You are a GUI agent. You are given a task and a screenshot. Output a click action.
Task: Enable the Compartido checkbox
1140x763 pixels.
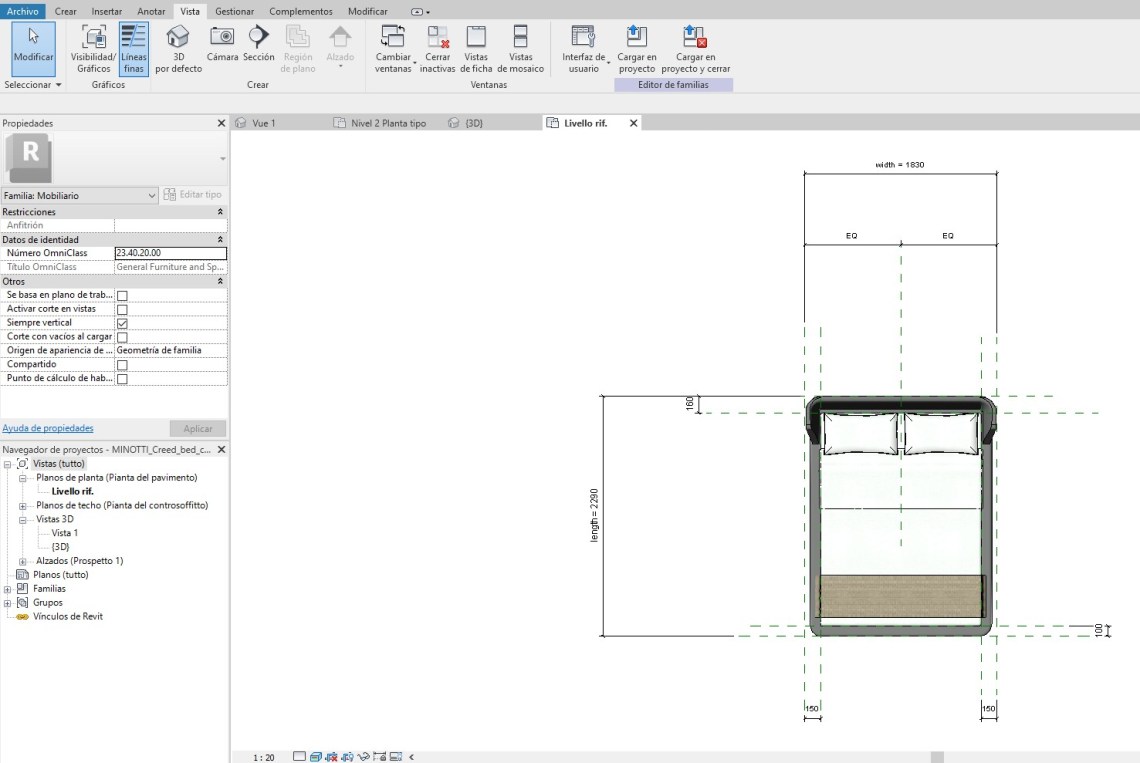pyautogui.click(x=122, y=365)
